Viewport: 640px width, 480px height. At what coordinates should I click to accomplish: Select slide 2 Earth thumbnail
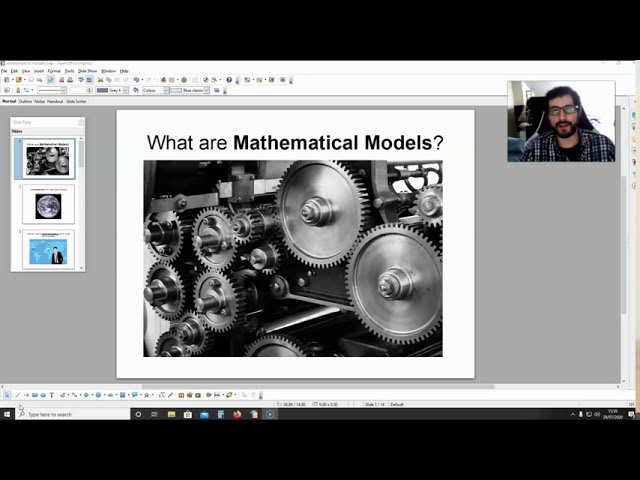(48, 204)
